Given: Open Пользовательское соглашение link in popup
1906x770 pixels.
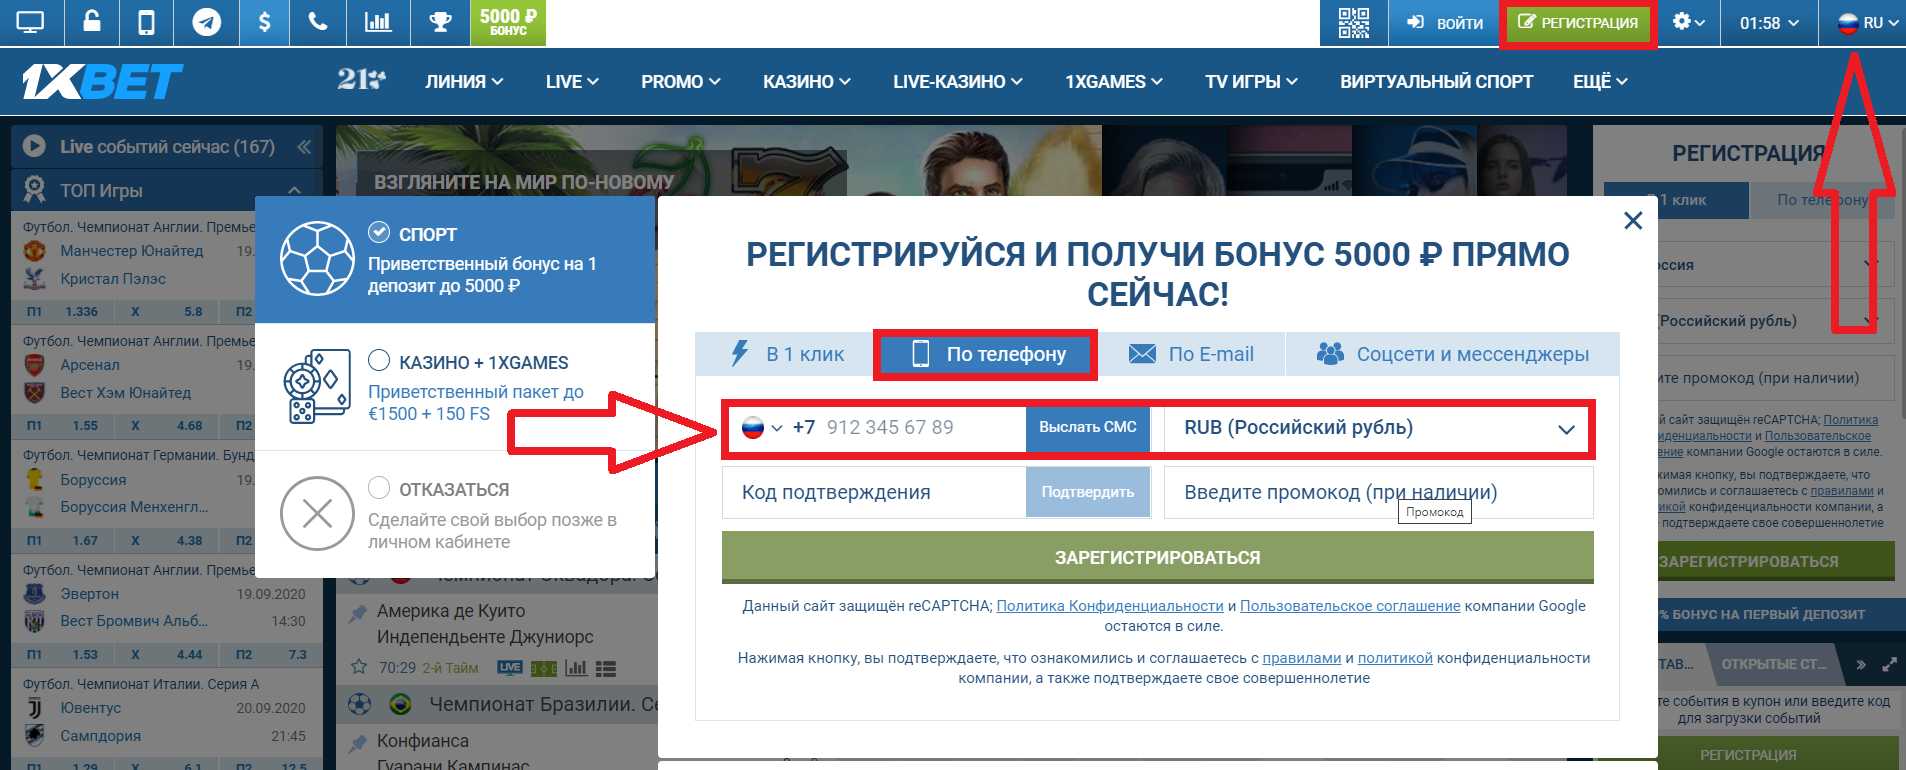Looking at the screenshot, I should point(1350,606).
